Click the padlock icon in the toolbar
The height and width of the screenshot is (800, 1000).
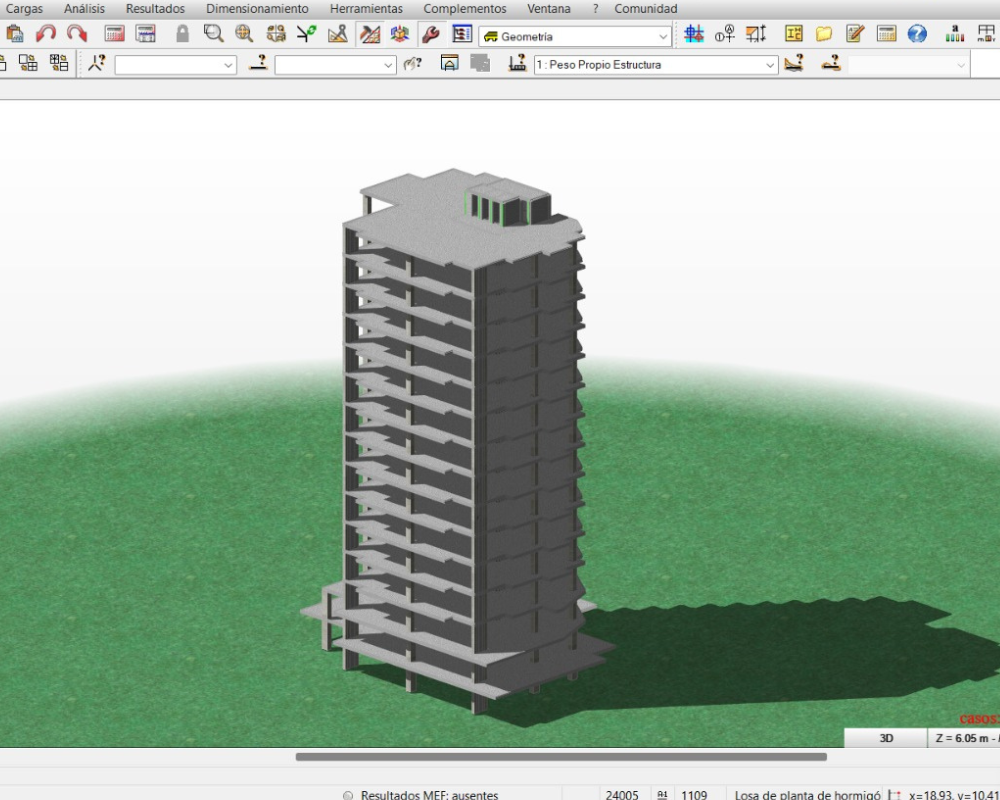coord(182,34)
